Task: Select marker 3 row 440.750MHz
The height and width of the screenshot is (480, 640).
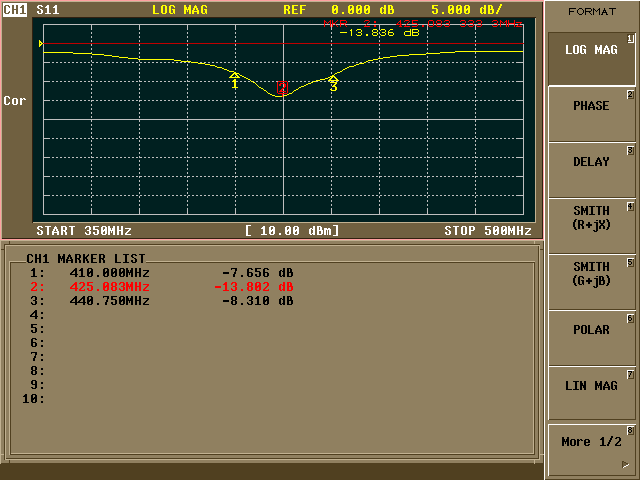Action: point(162,301)
